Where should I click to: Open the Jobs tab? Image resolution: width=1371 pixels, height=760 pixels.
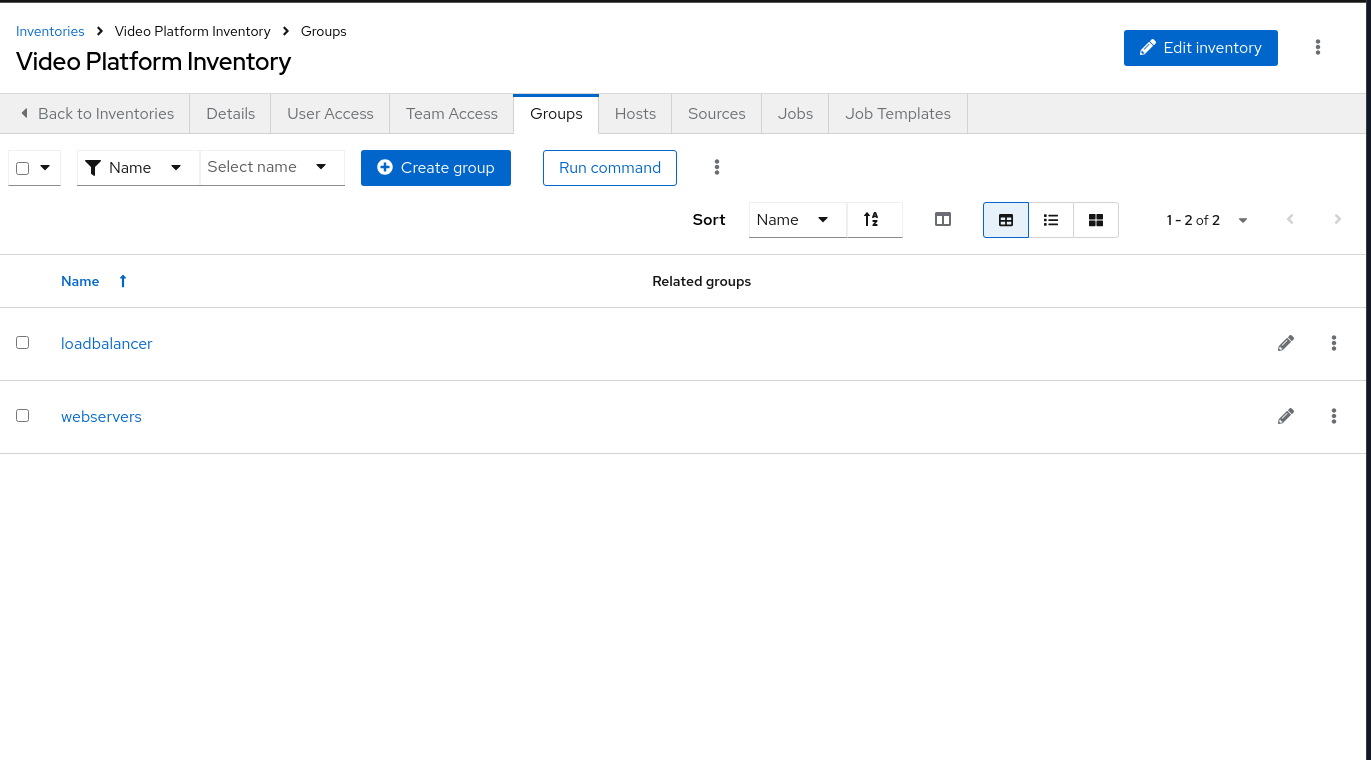coord(795,113)
